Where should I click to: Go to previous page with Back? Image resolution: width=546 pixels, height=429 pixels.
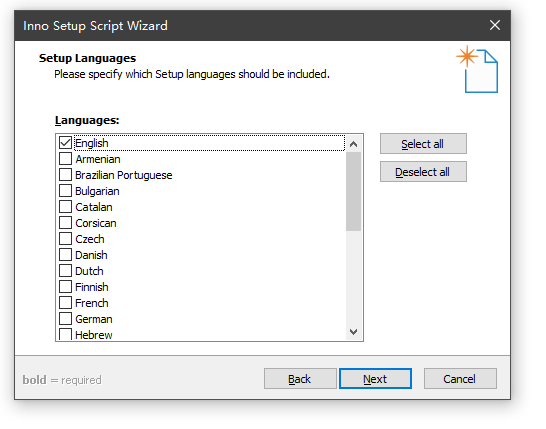pyautogui.click(x=300, y=379)
